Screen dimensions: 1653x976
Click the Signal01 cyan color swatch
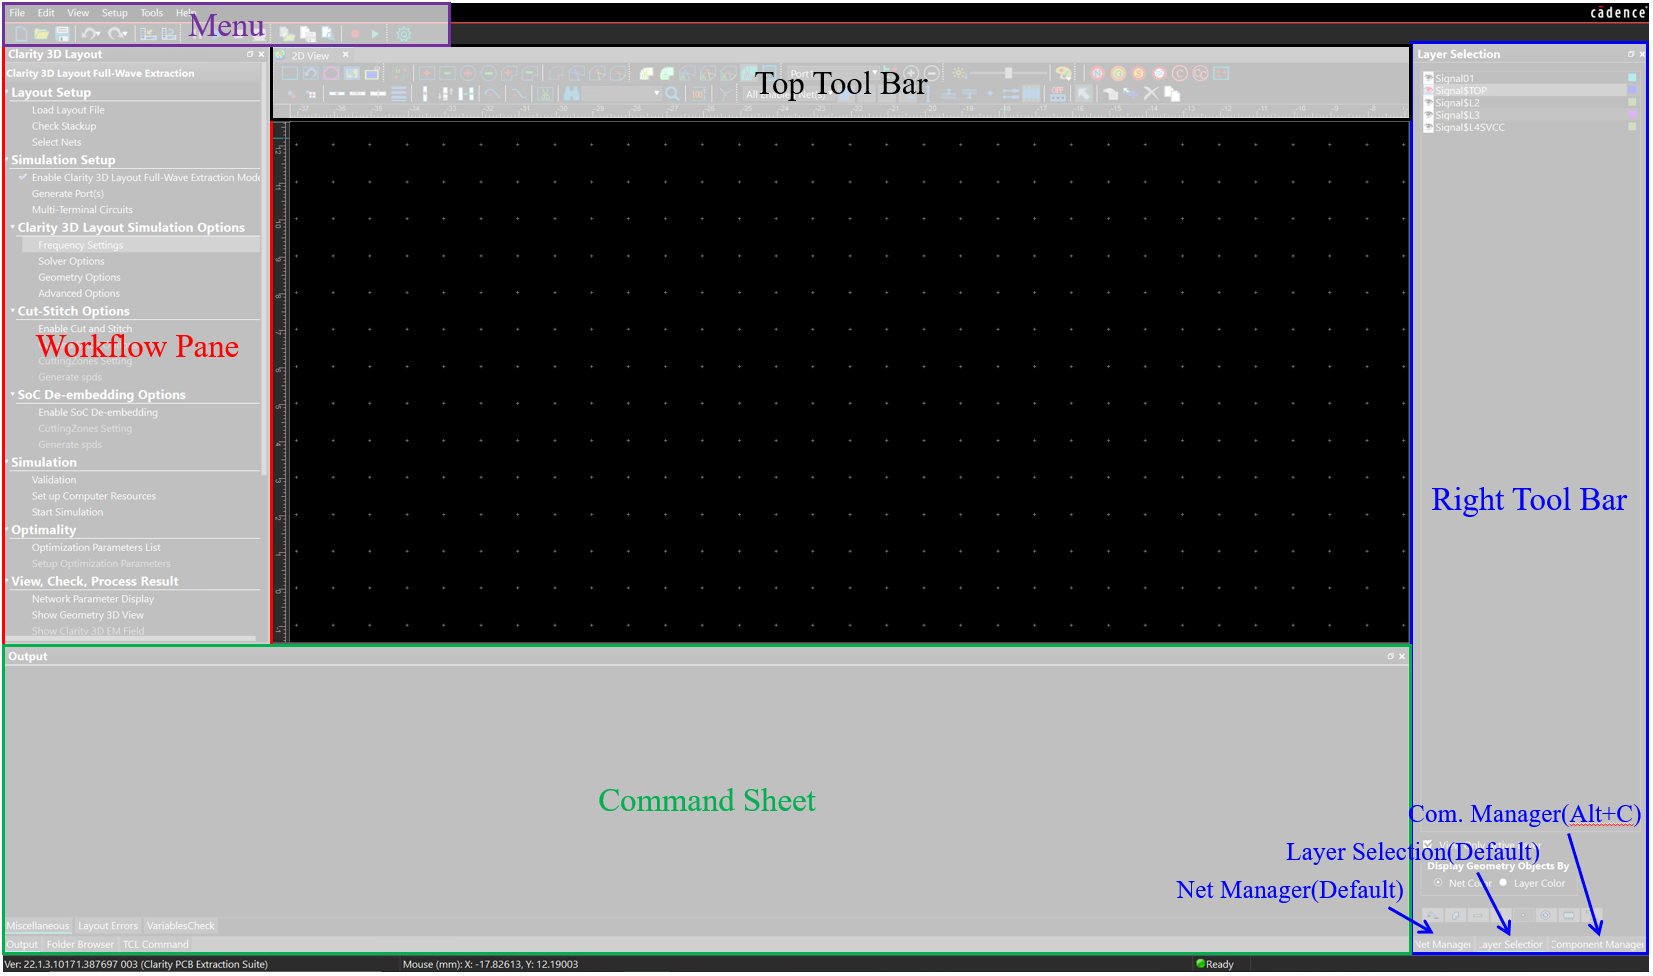(1632, 78)
